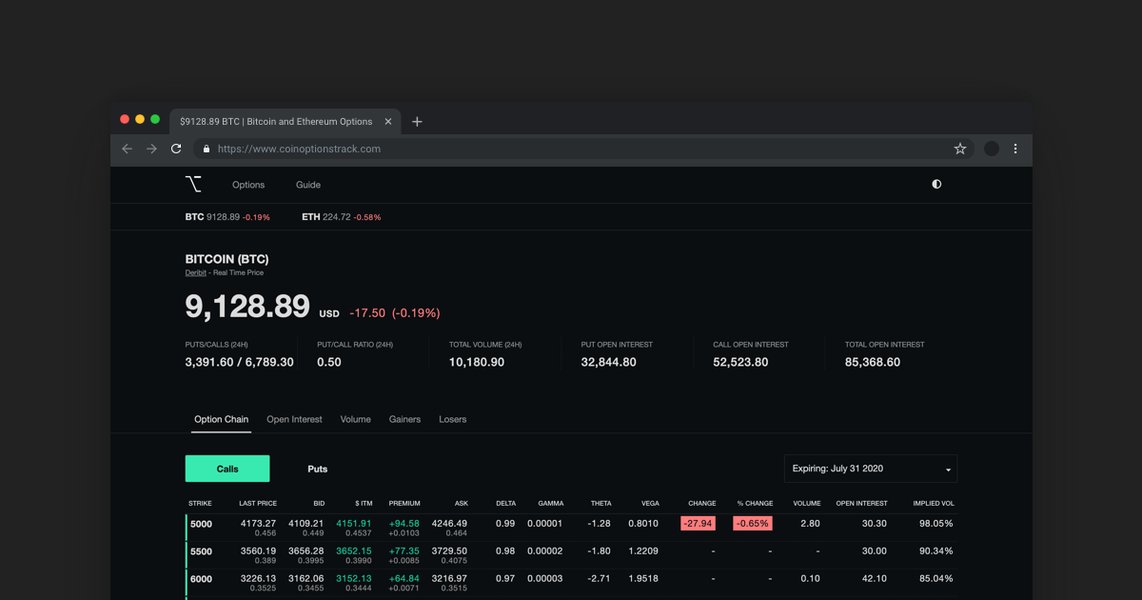Select the BTC 9128.89 ticker
Image resolution: width=1142 pixels, height=600 pixels.
(x=227, y=217)
